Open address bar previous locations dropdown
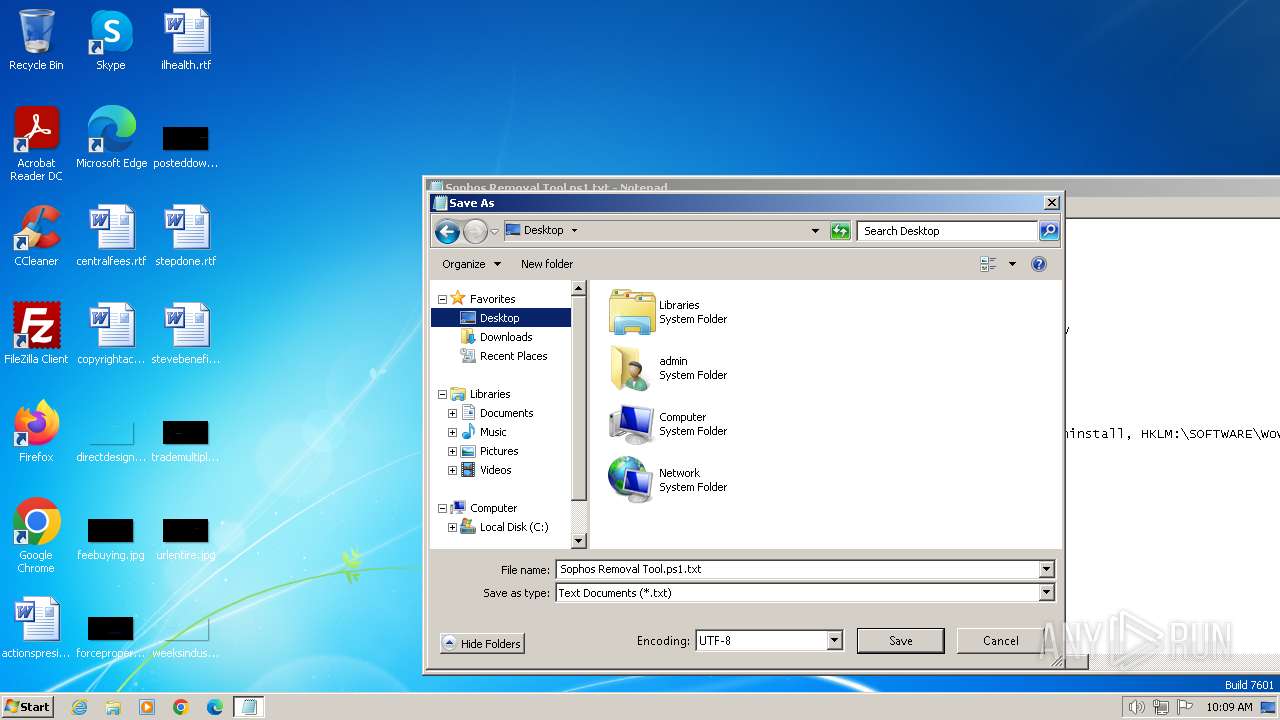This screenshot has width=1280, height=720. point(815,231)
